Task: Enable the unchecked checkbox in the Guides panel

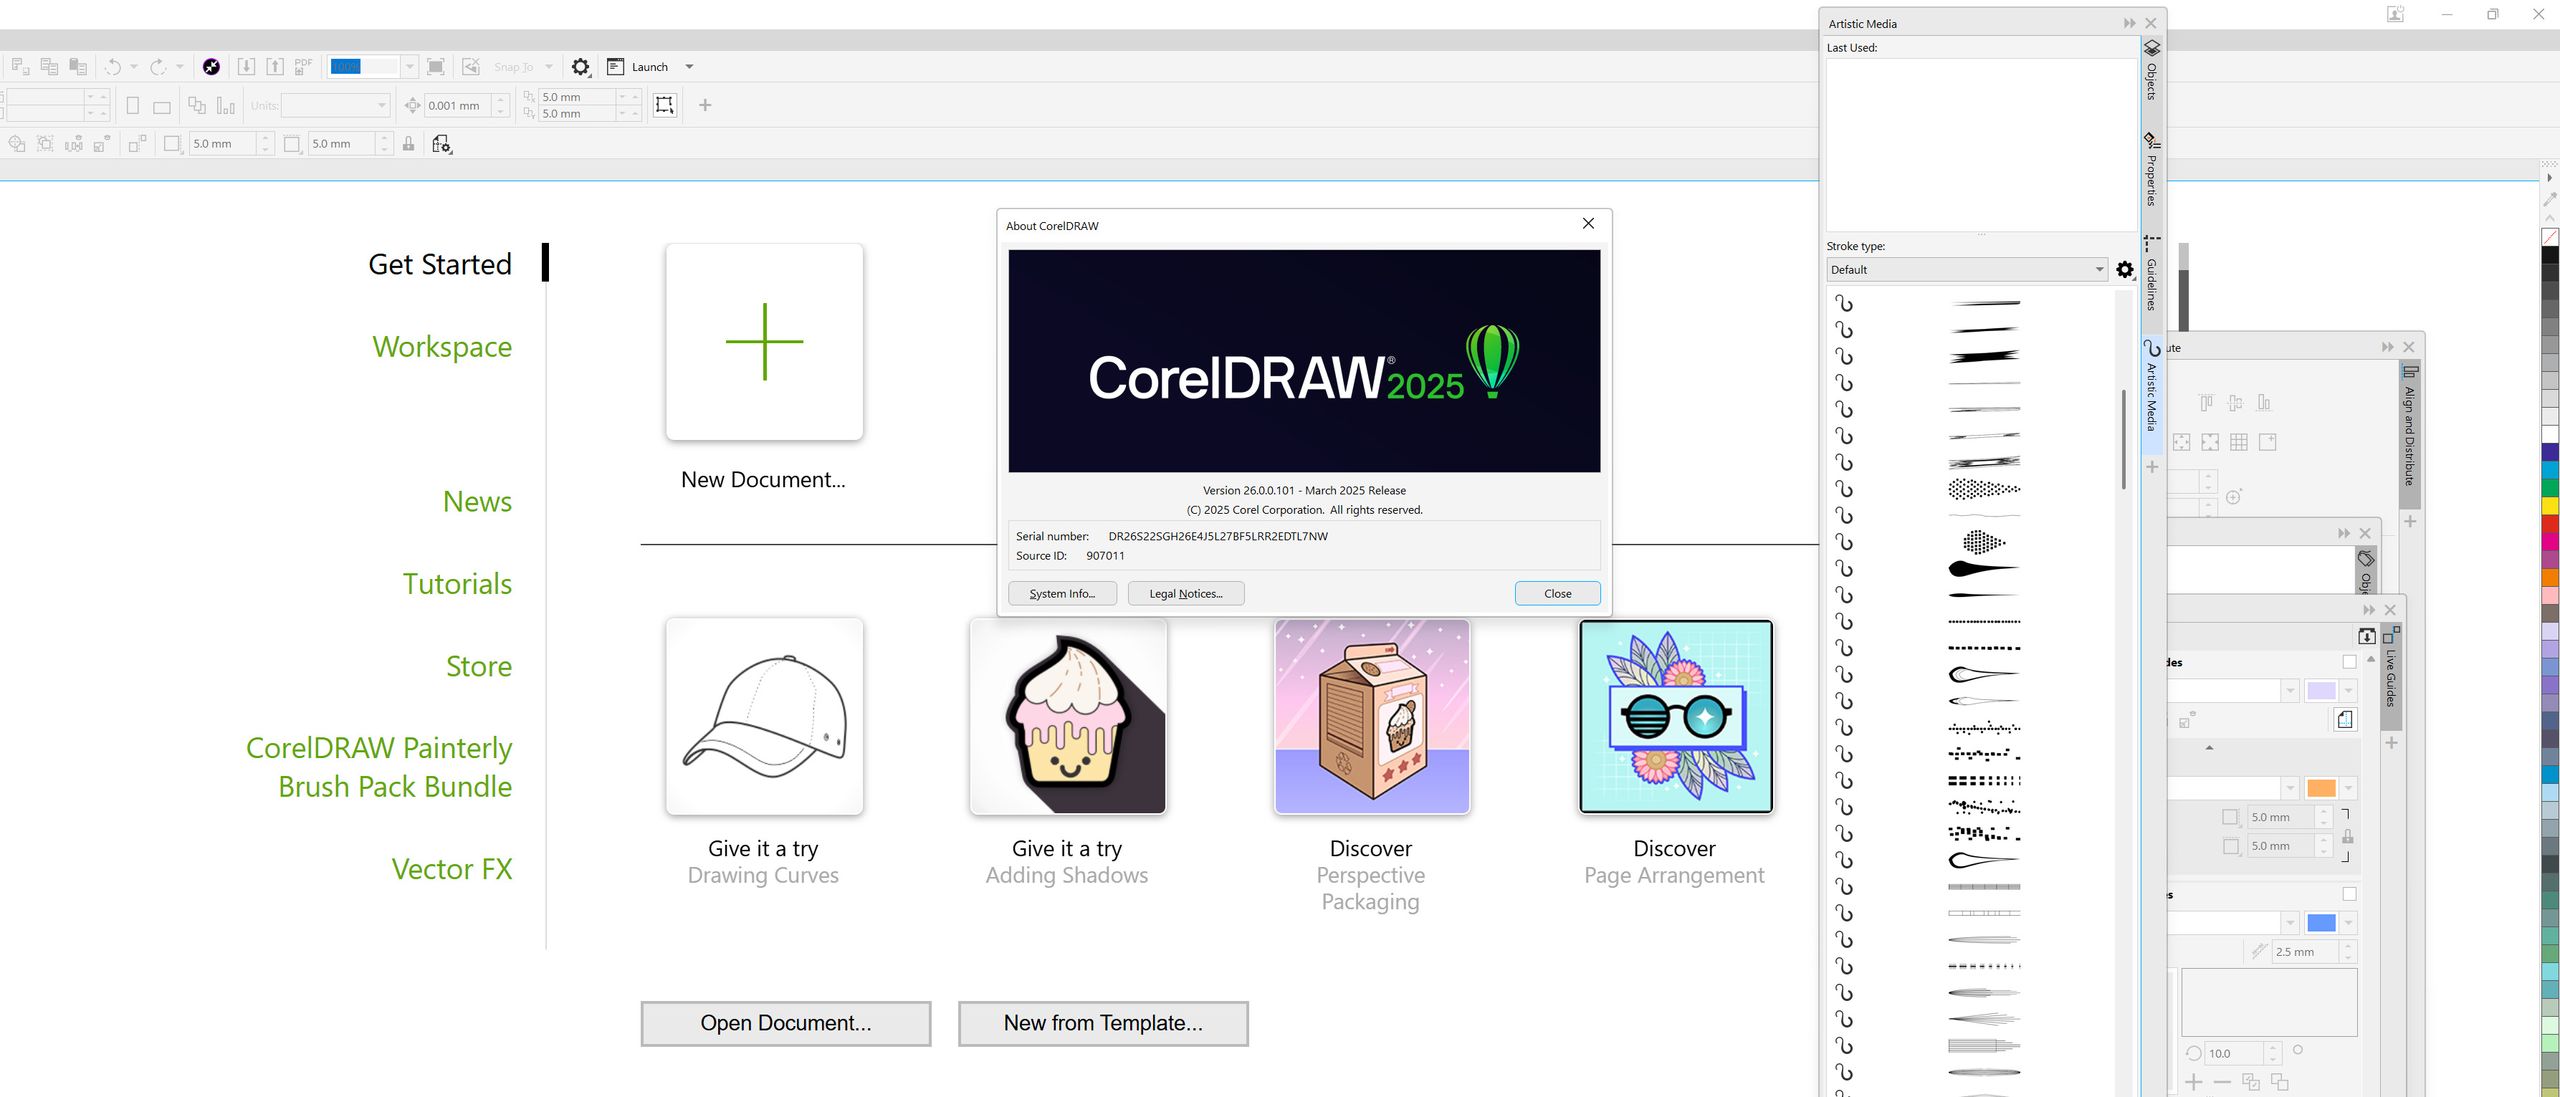Action: click(2349, 661)
